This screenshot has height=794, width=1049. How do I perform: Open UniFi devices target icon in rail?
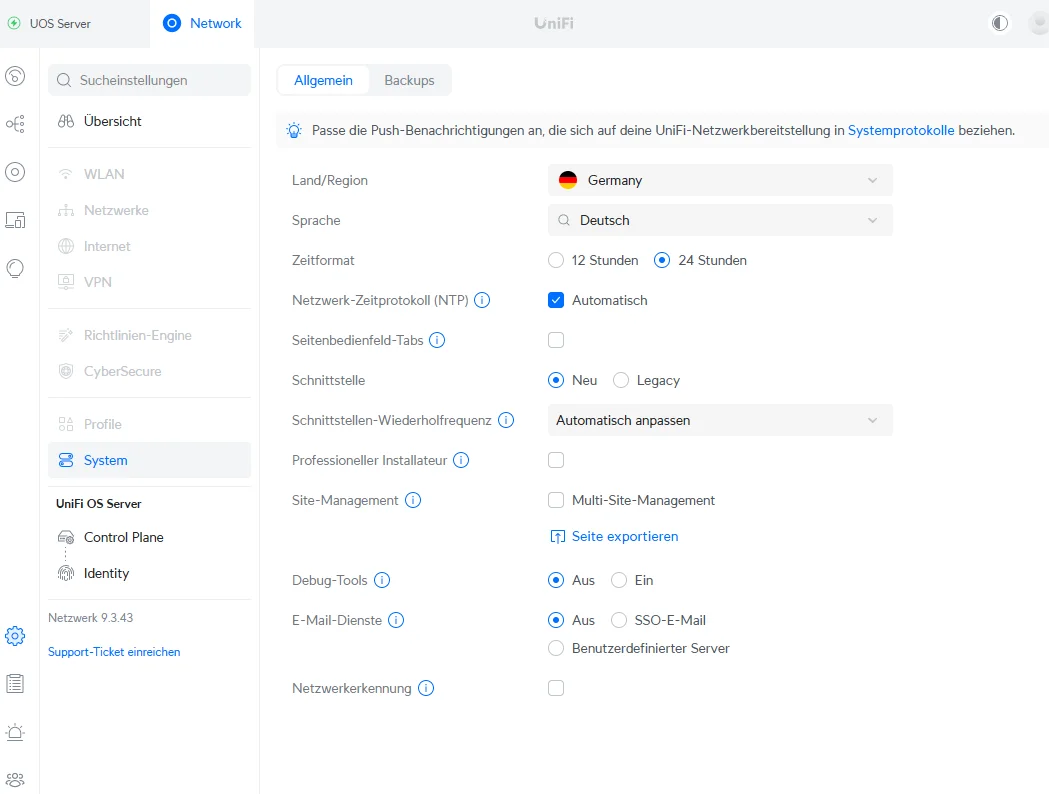pos(15,172)
